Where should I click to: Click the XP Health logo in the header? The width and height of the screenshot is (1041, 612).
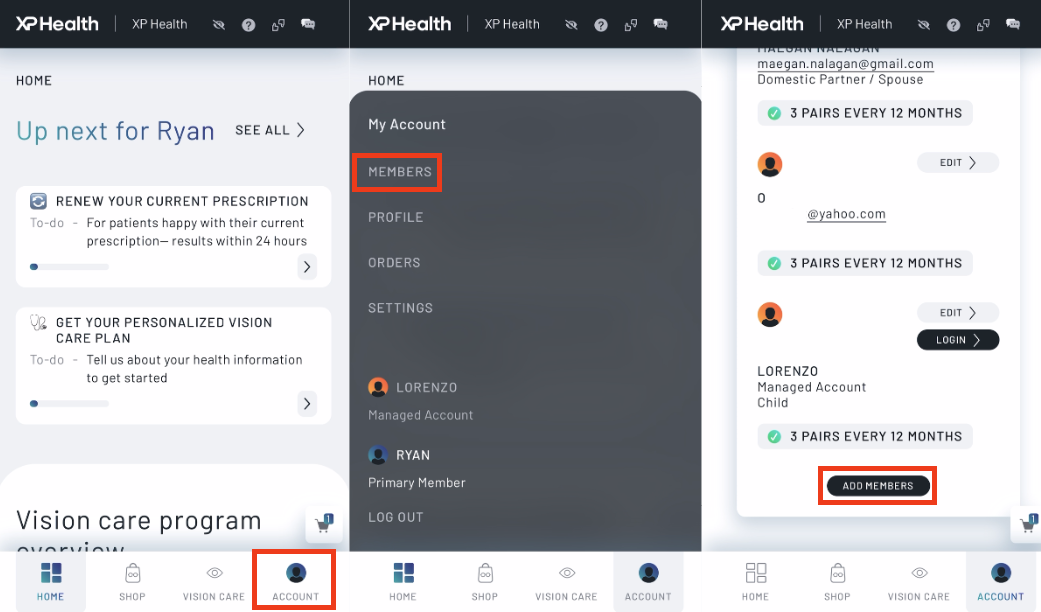(57, 23)
